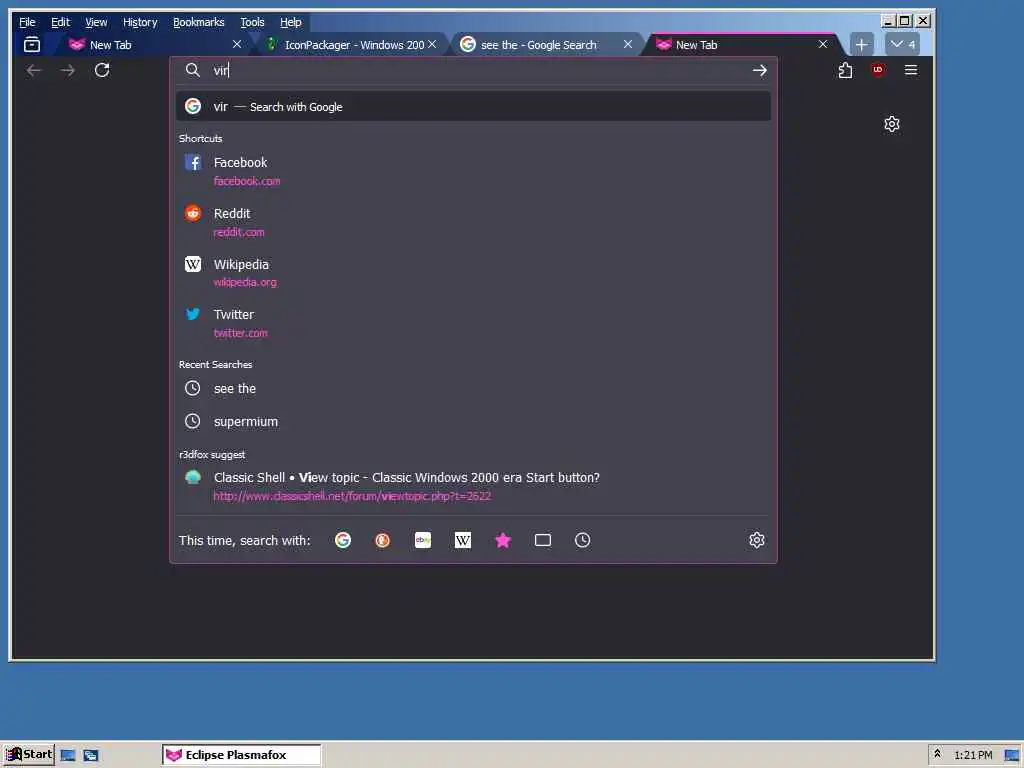Open a new tab with plus button
Image resolution: width=1024 pixels, height=768 pixels.
861,44
